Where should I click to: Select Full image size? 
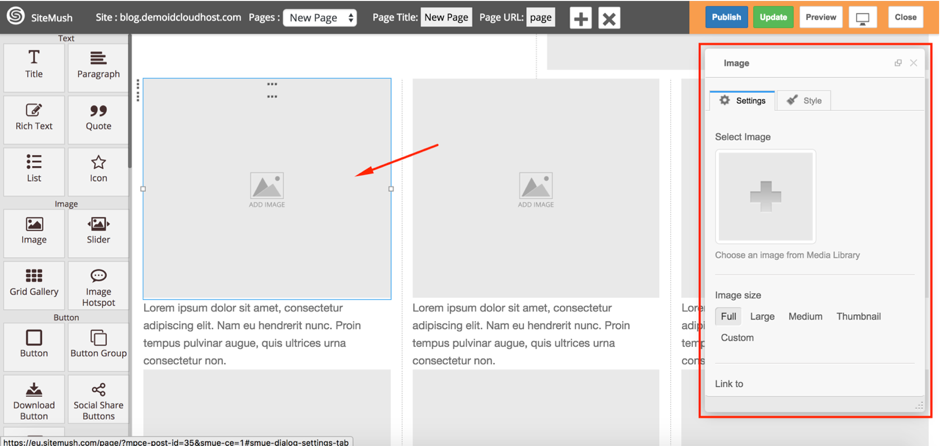tap(728, 317)
